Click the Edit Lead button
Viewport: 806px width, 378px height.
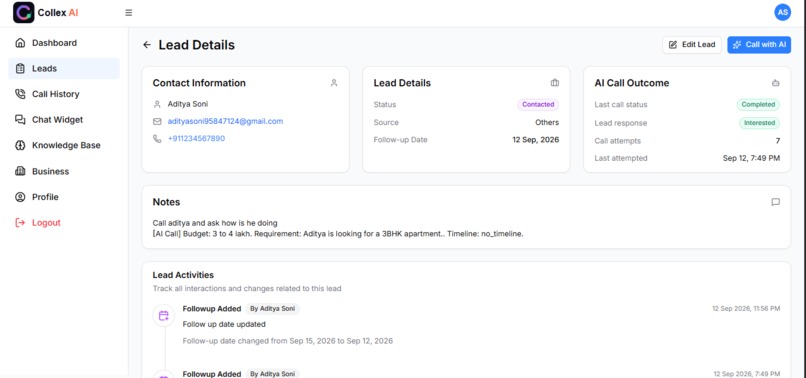point(692,45)
